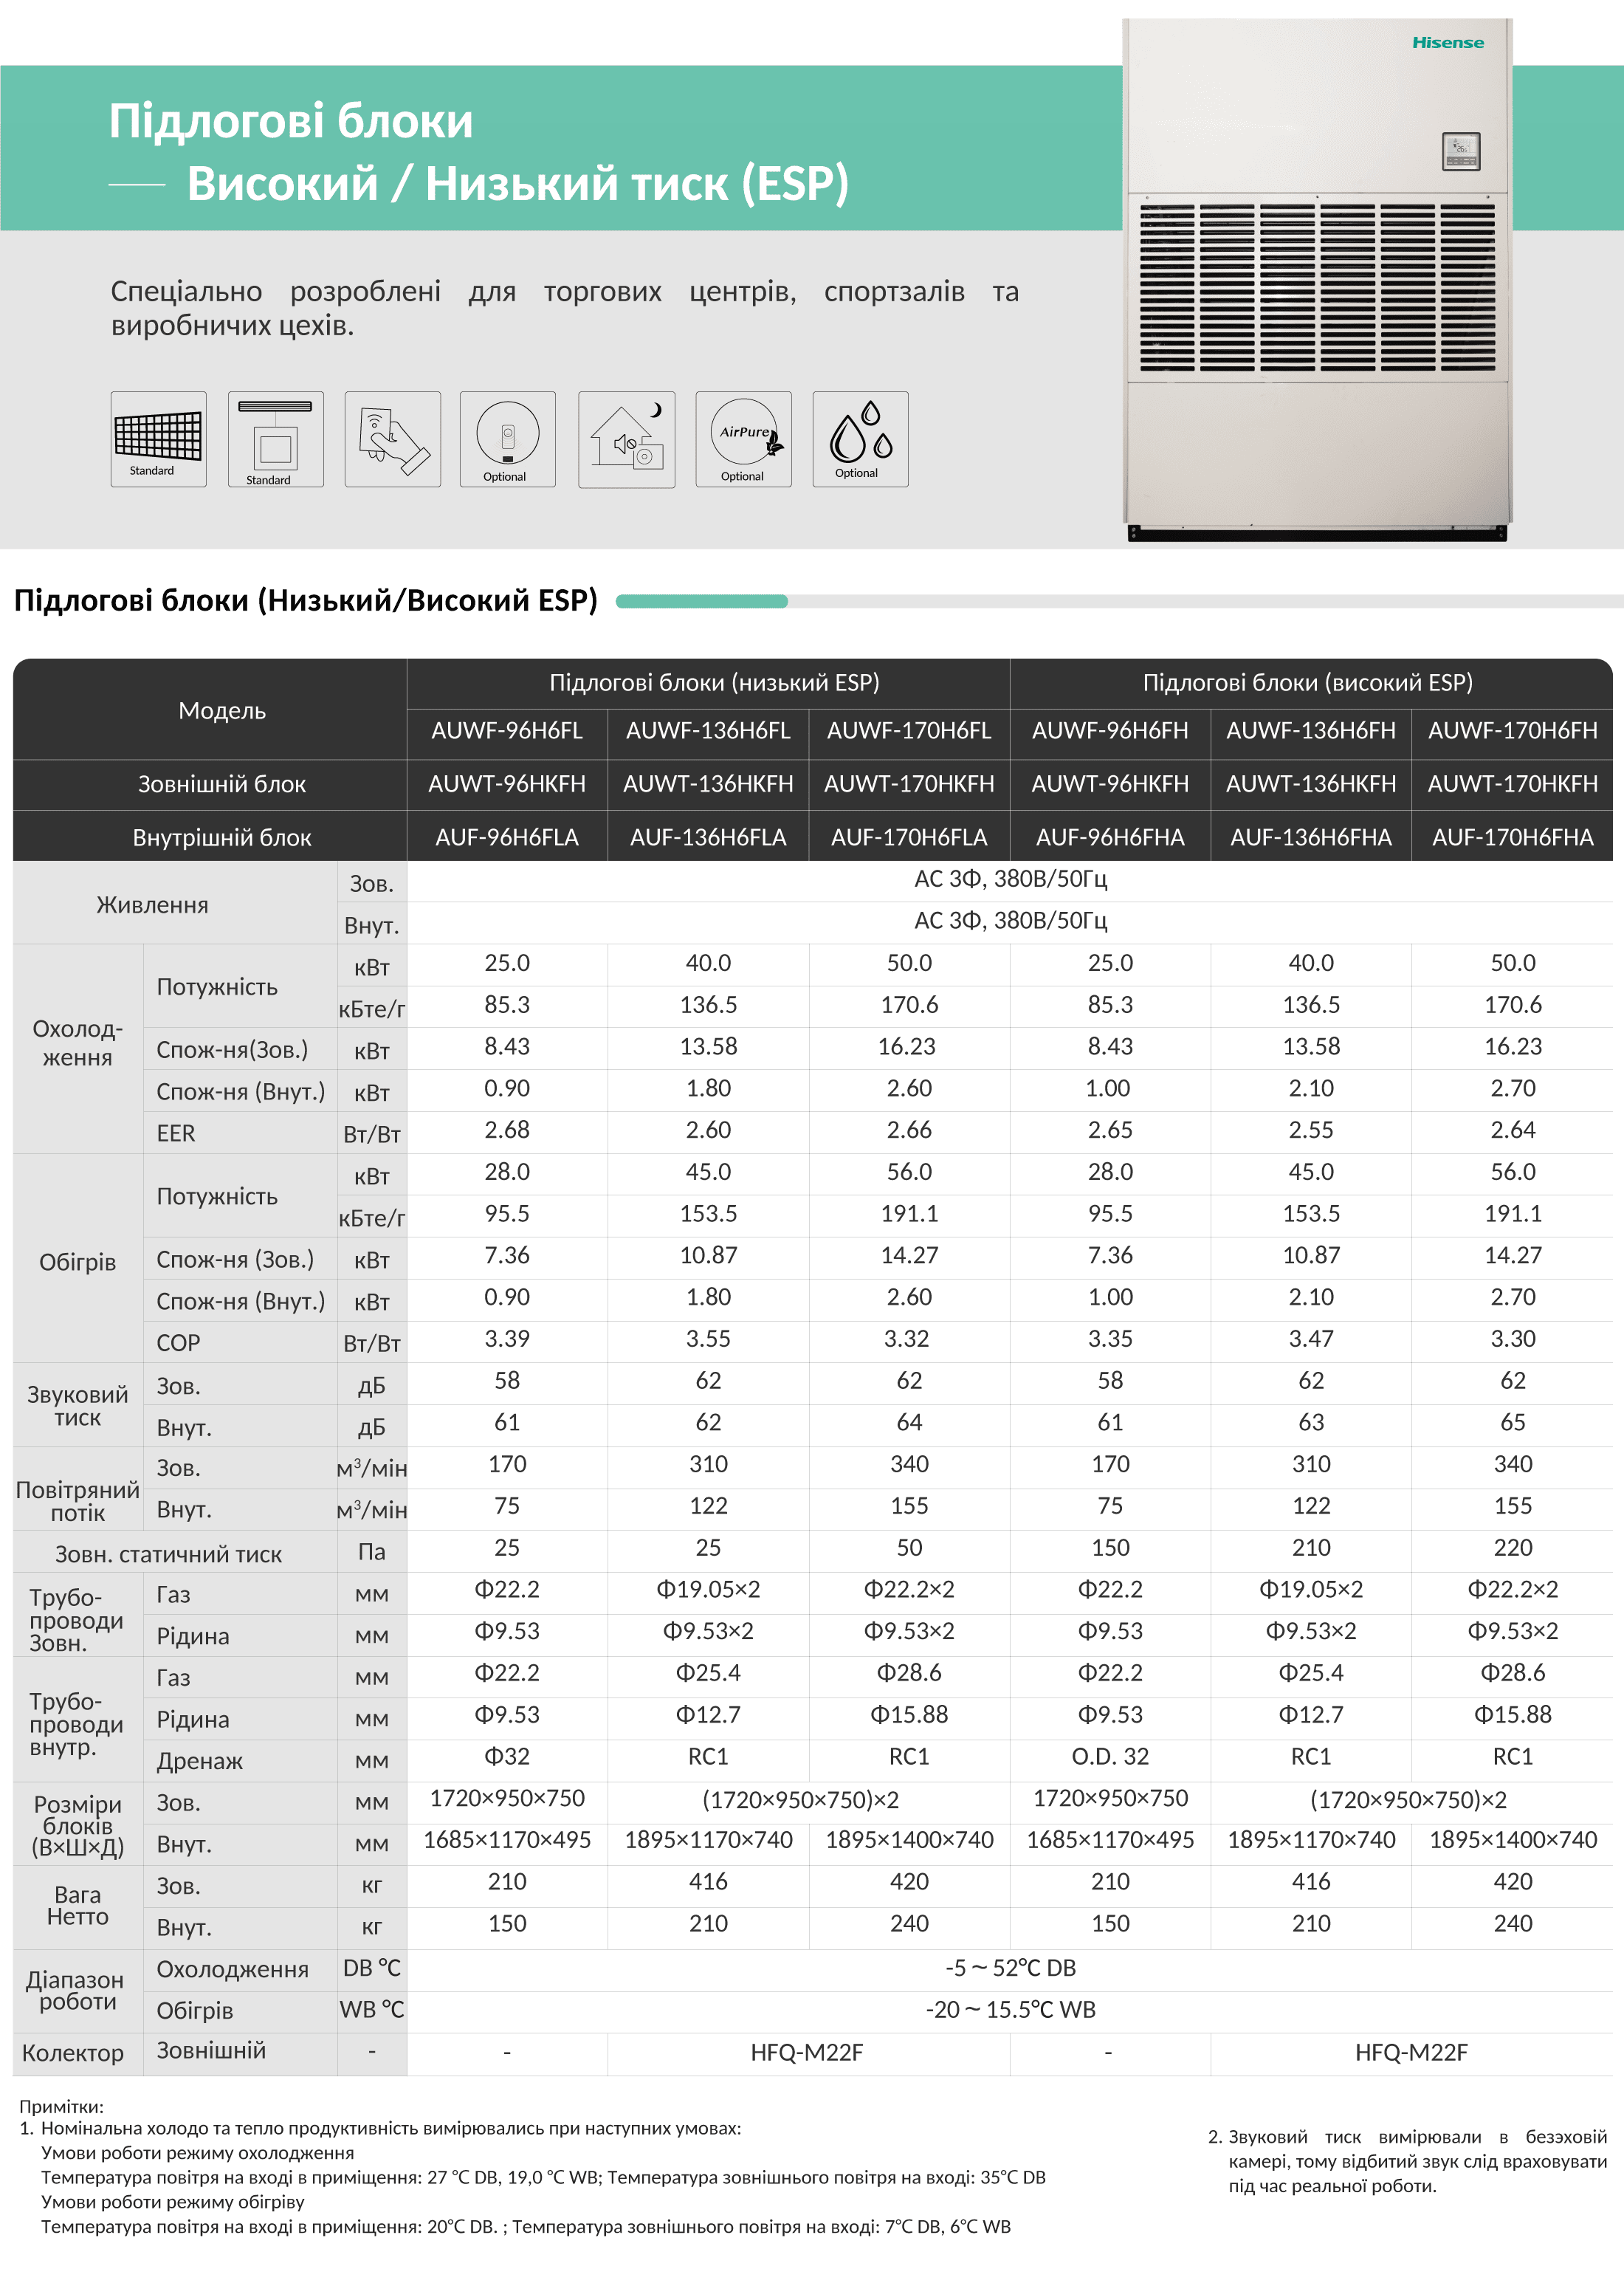Click the COP row label
The height and width of the screenshot is (2283, 1624).
(178, 1343)
